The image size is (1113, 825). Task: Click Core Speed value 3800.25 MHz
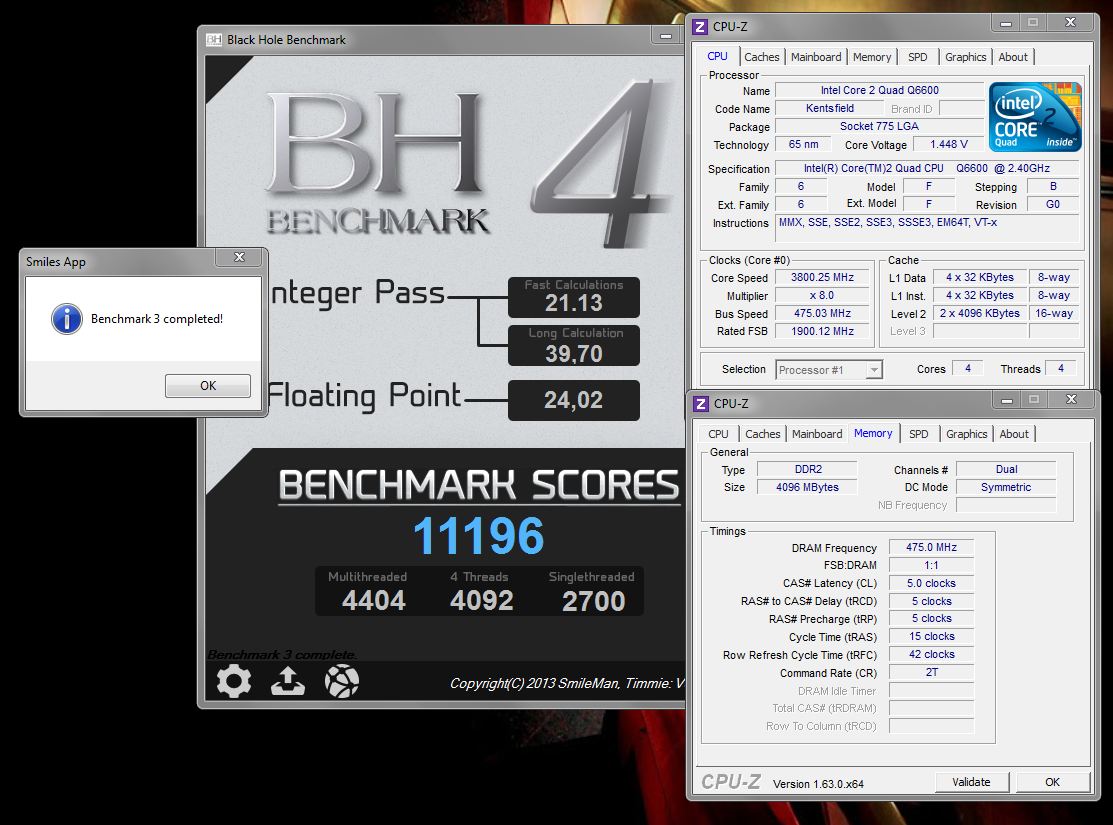(822, 277)
